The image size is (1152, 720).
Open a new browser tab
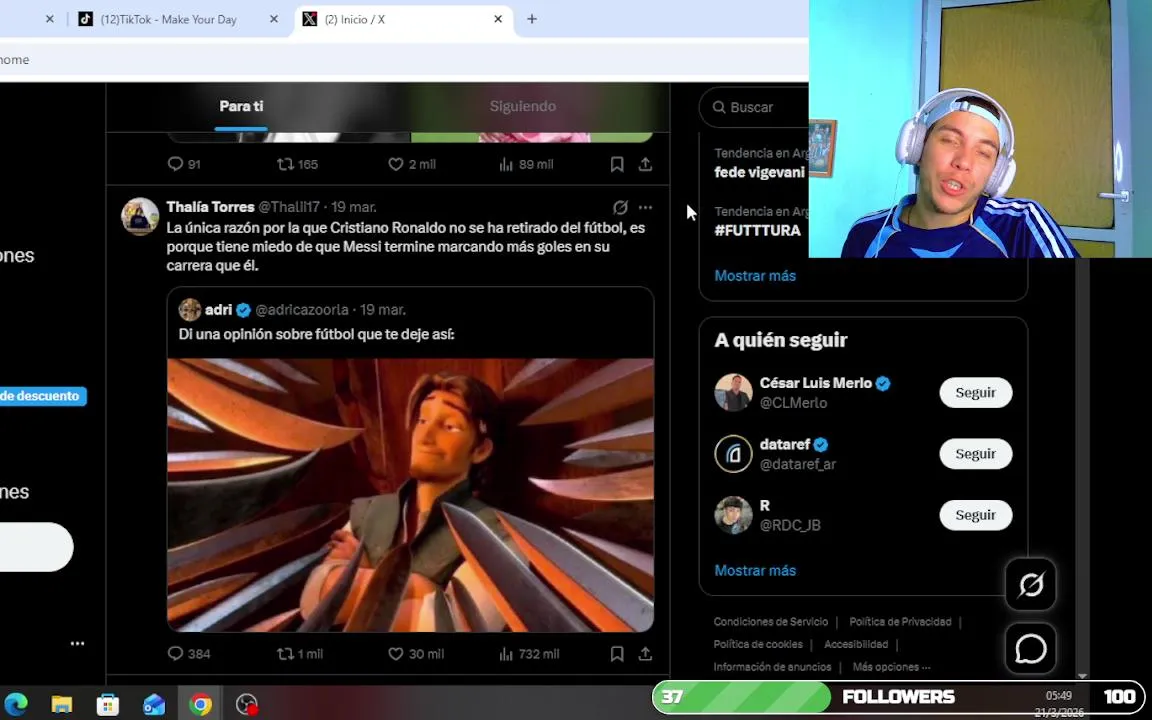[532, 19]
